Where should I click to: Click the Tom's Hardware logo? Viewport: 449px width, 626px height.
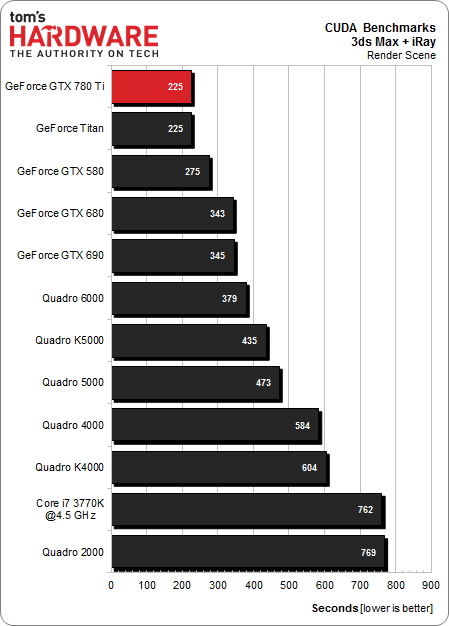[84, 34]
